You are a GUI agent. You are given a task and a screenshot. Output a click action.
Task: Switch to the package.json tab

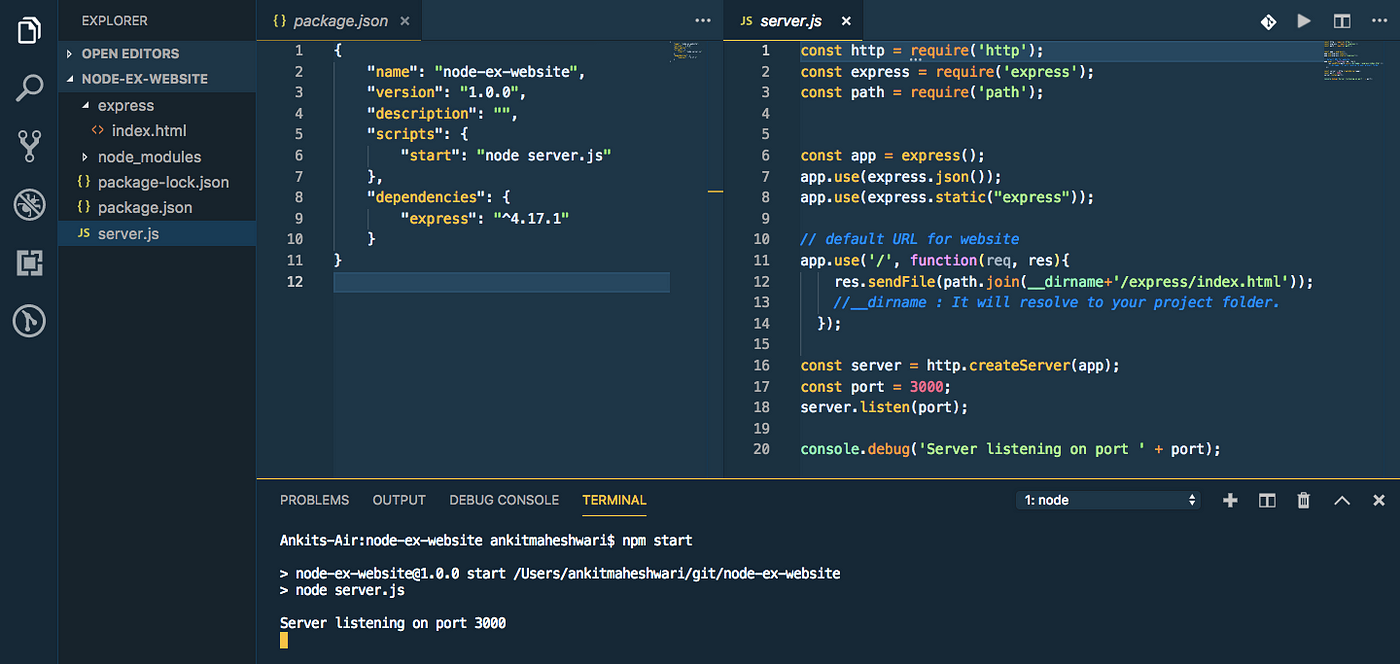[x=340, y=21]
